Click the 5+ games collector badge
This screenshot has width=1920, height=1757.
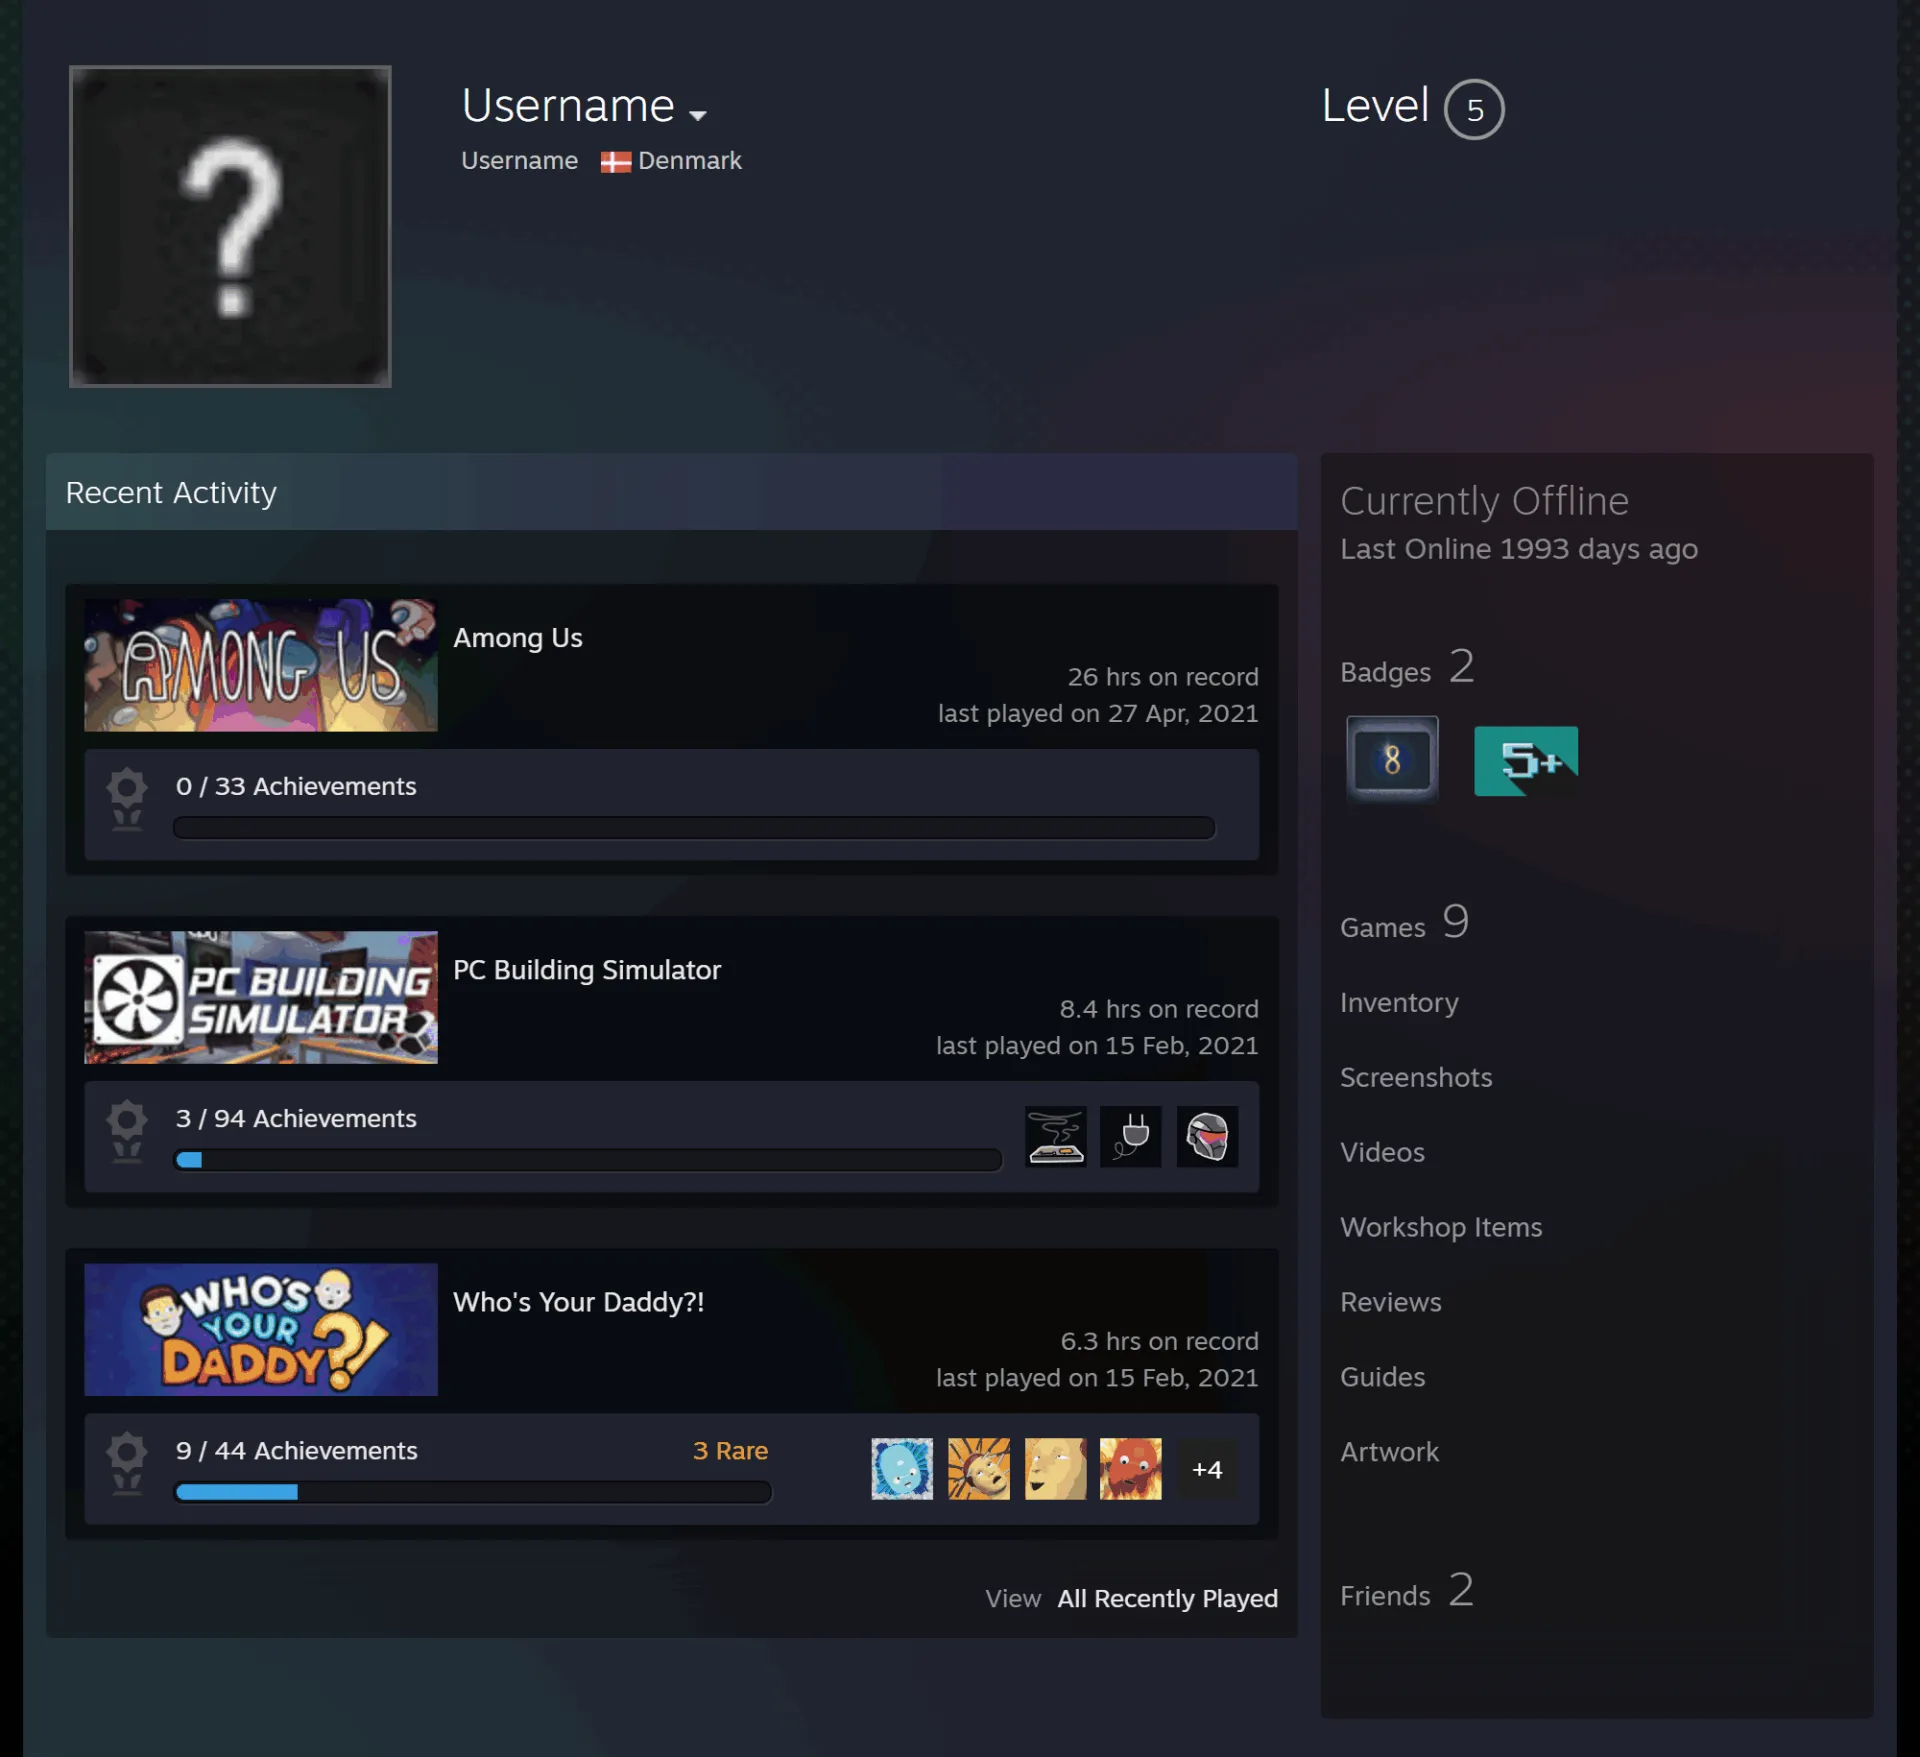(x=1526, y=761)
